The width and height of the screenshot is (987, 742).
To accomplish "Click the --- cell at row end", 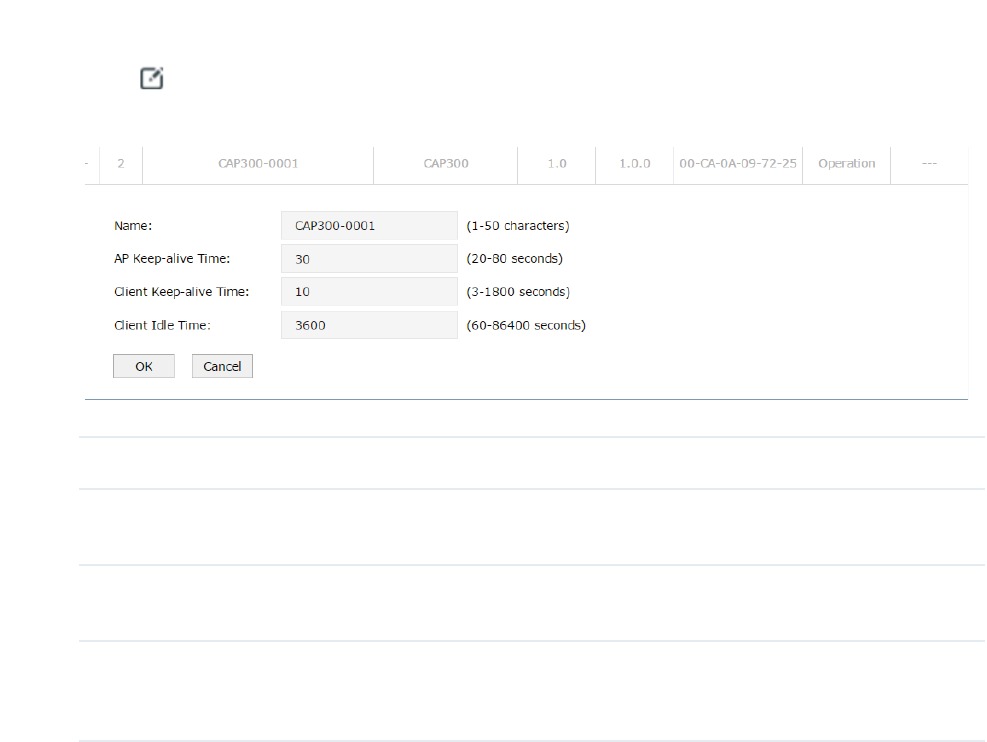I will pos(929,164).
